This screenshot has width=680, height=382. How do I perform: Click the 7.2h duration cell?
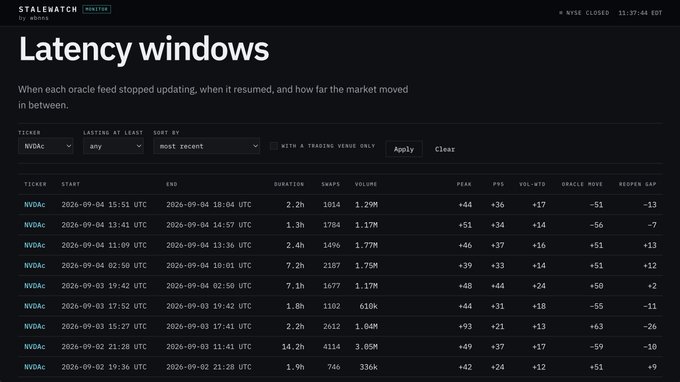click(x=295, y=265)
